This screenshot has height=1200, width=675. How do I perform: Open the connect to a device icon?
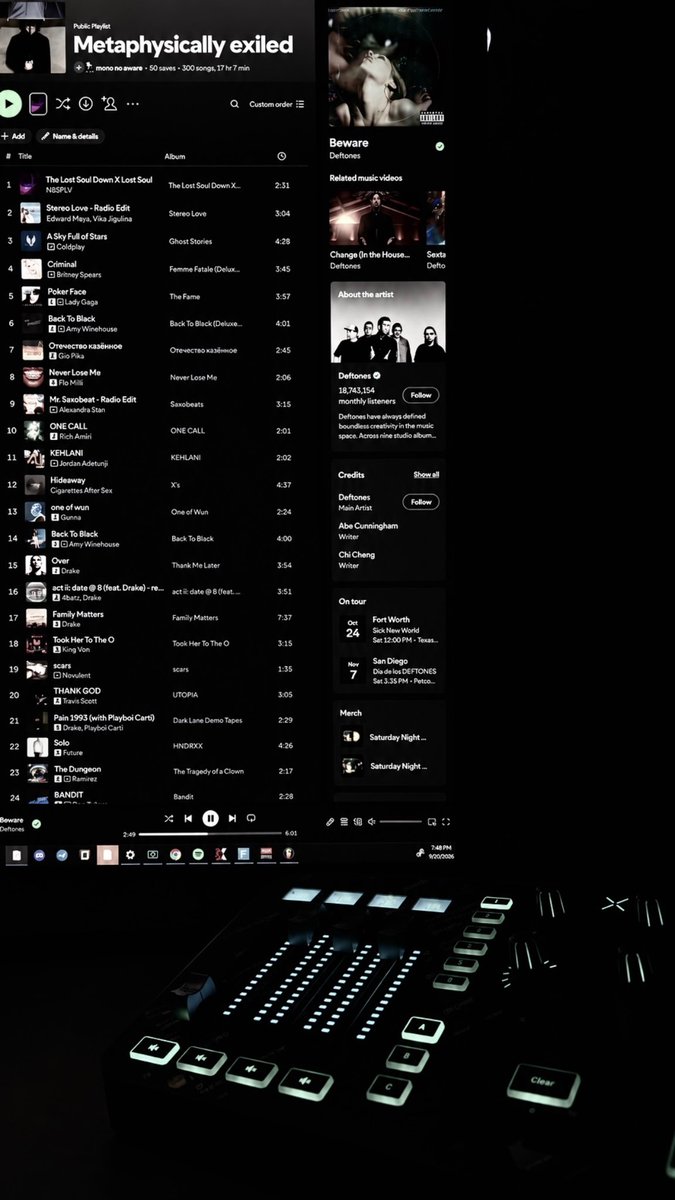tap(357, 822)
